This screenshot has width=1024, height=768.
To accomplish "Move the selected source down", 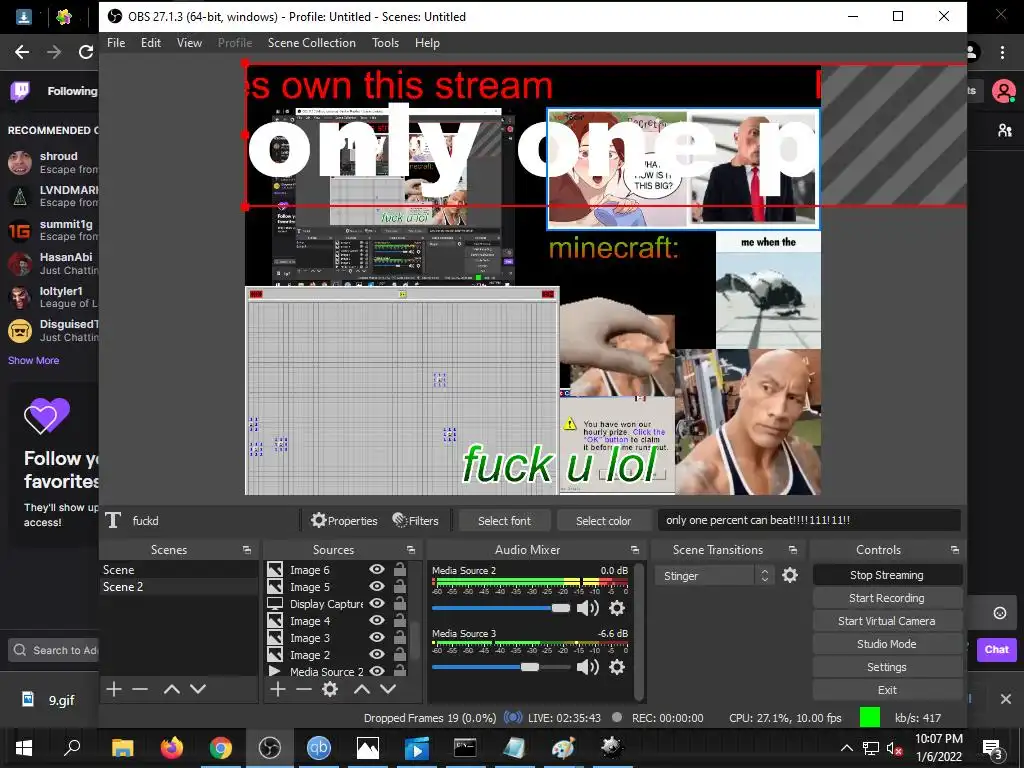I will 388,689.
